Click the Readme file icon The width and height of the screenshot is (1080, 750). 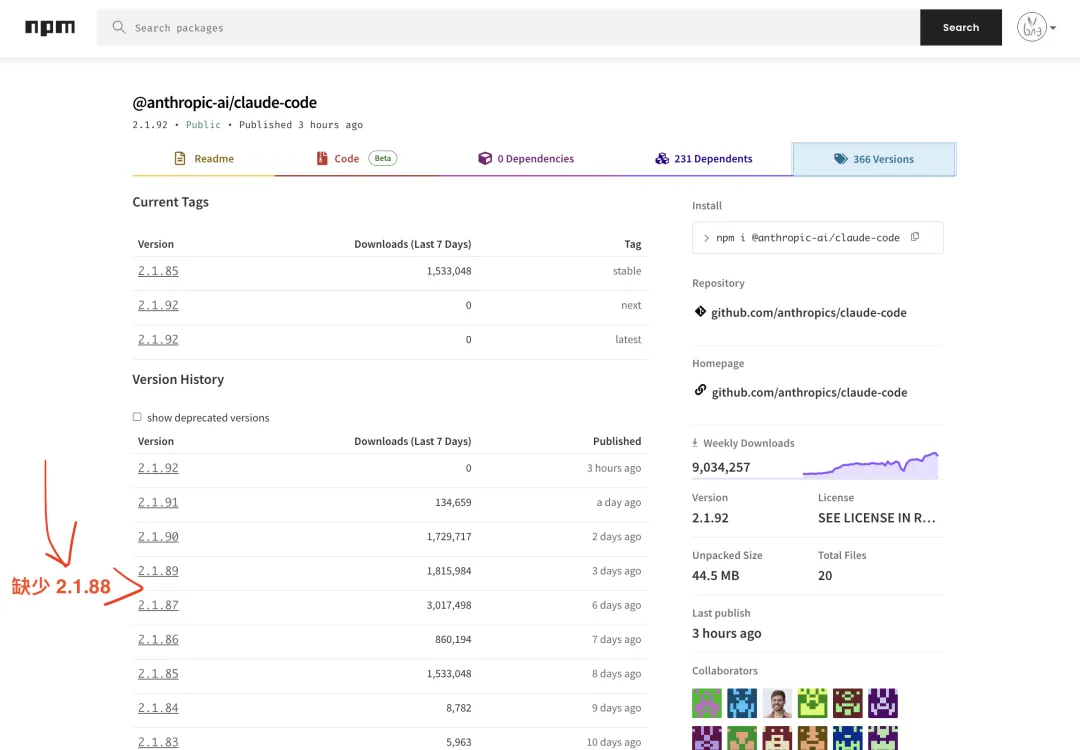[180, 158]
